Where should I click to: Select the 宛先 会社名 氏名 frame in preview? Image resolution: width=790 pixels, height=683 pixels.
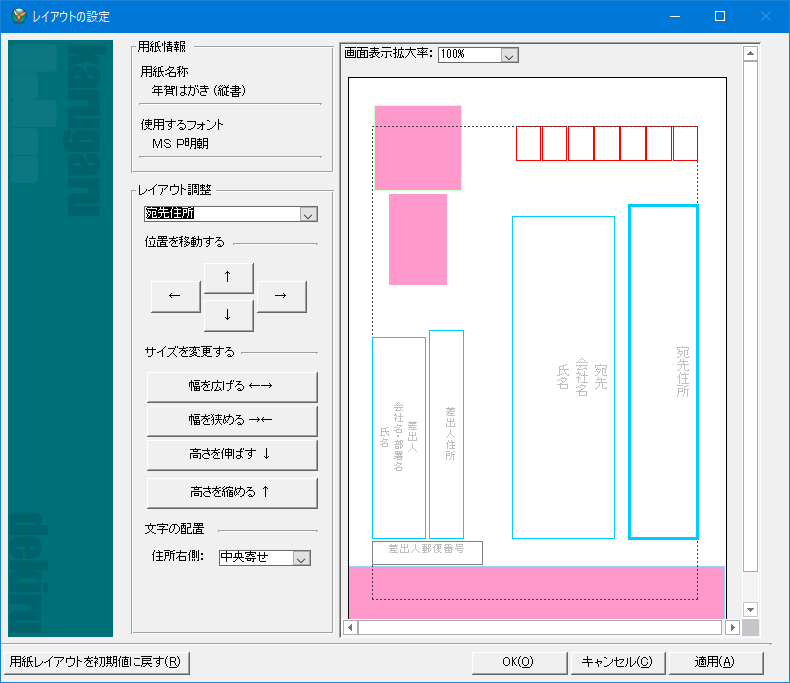(563, 377)
